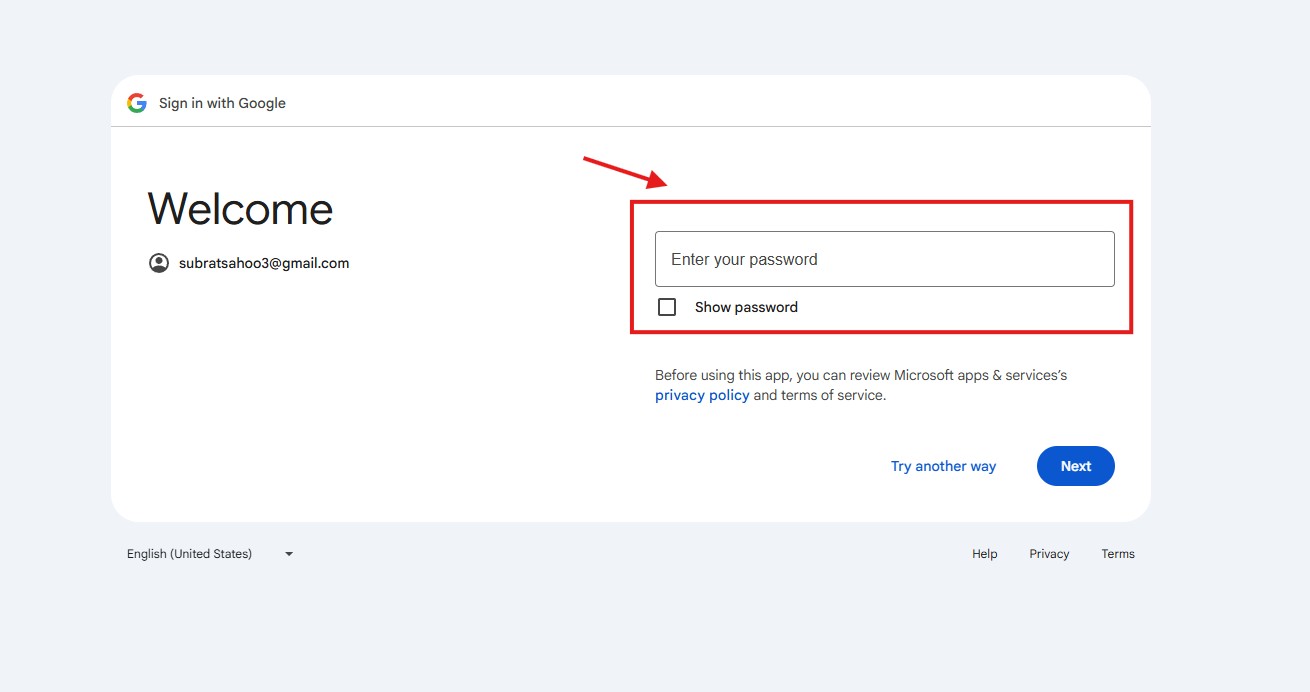Choose "Try another way" option
1310x692 pixels.
[x=943, y=466]
